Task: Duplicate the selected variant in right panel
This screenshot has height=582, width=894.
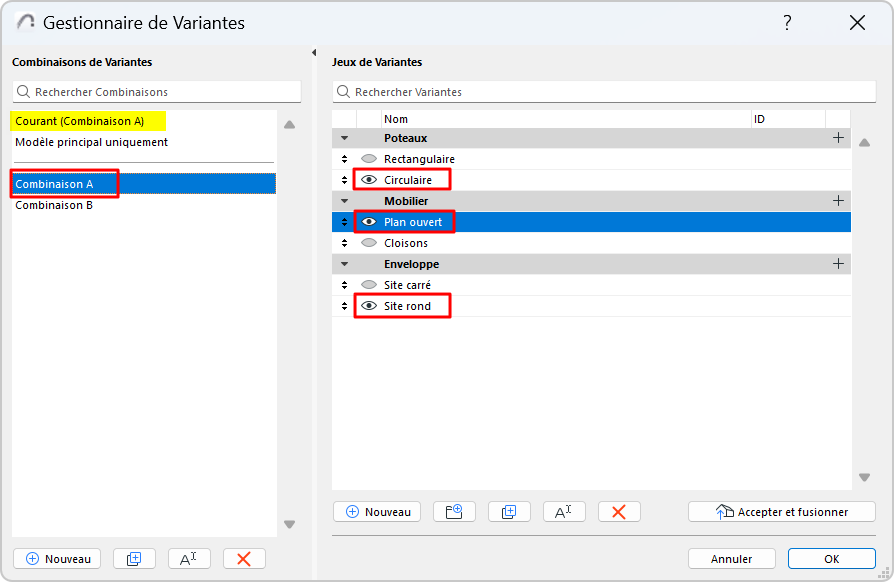Action: click(x=509, y=511)
